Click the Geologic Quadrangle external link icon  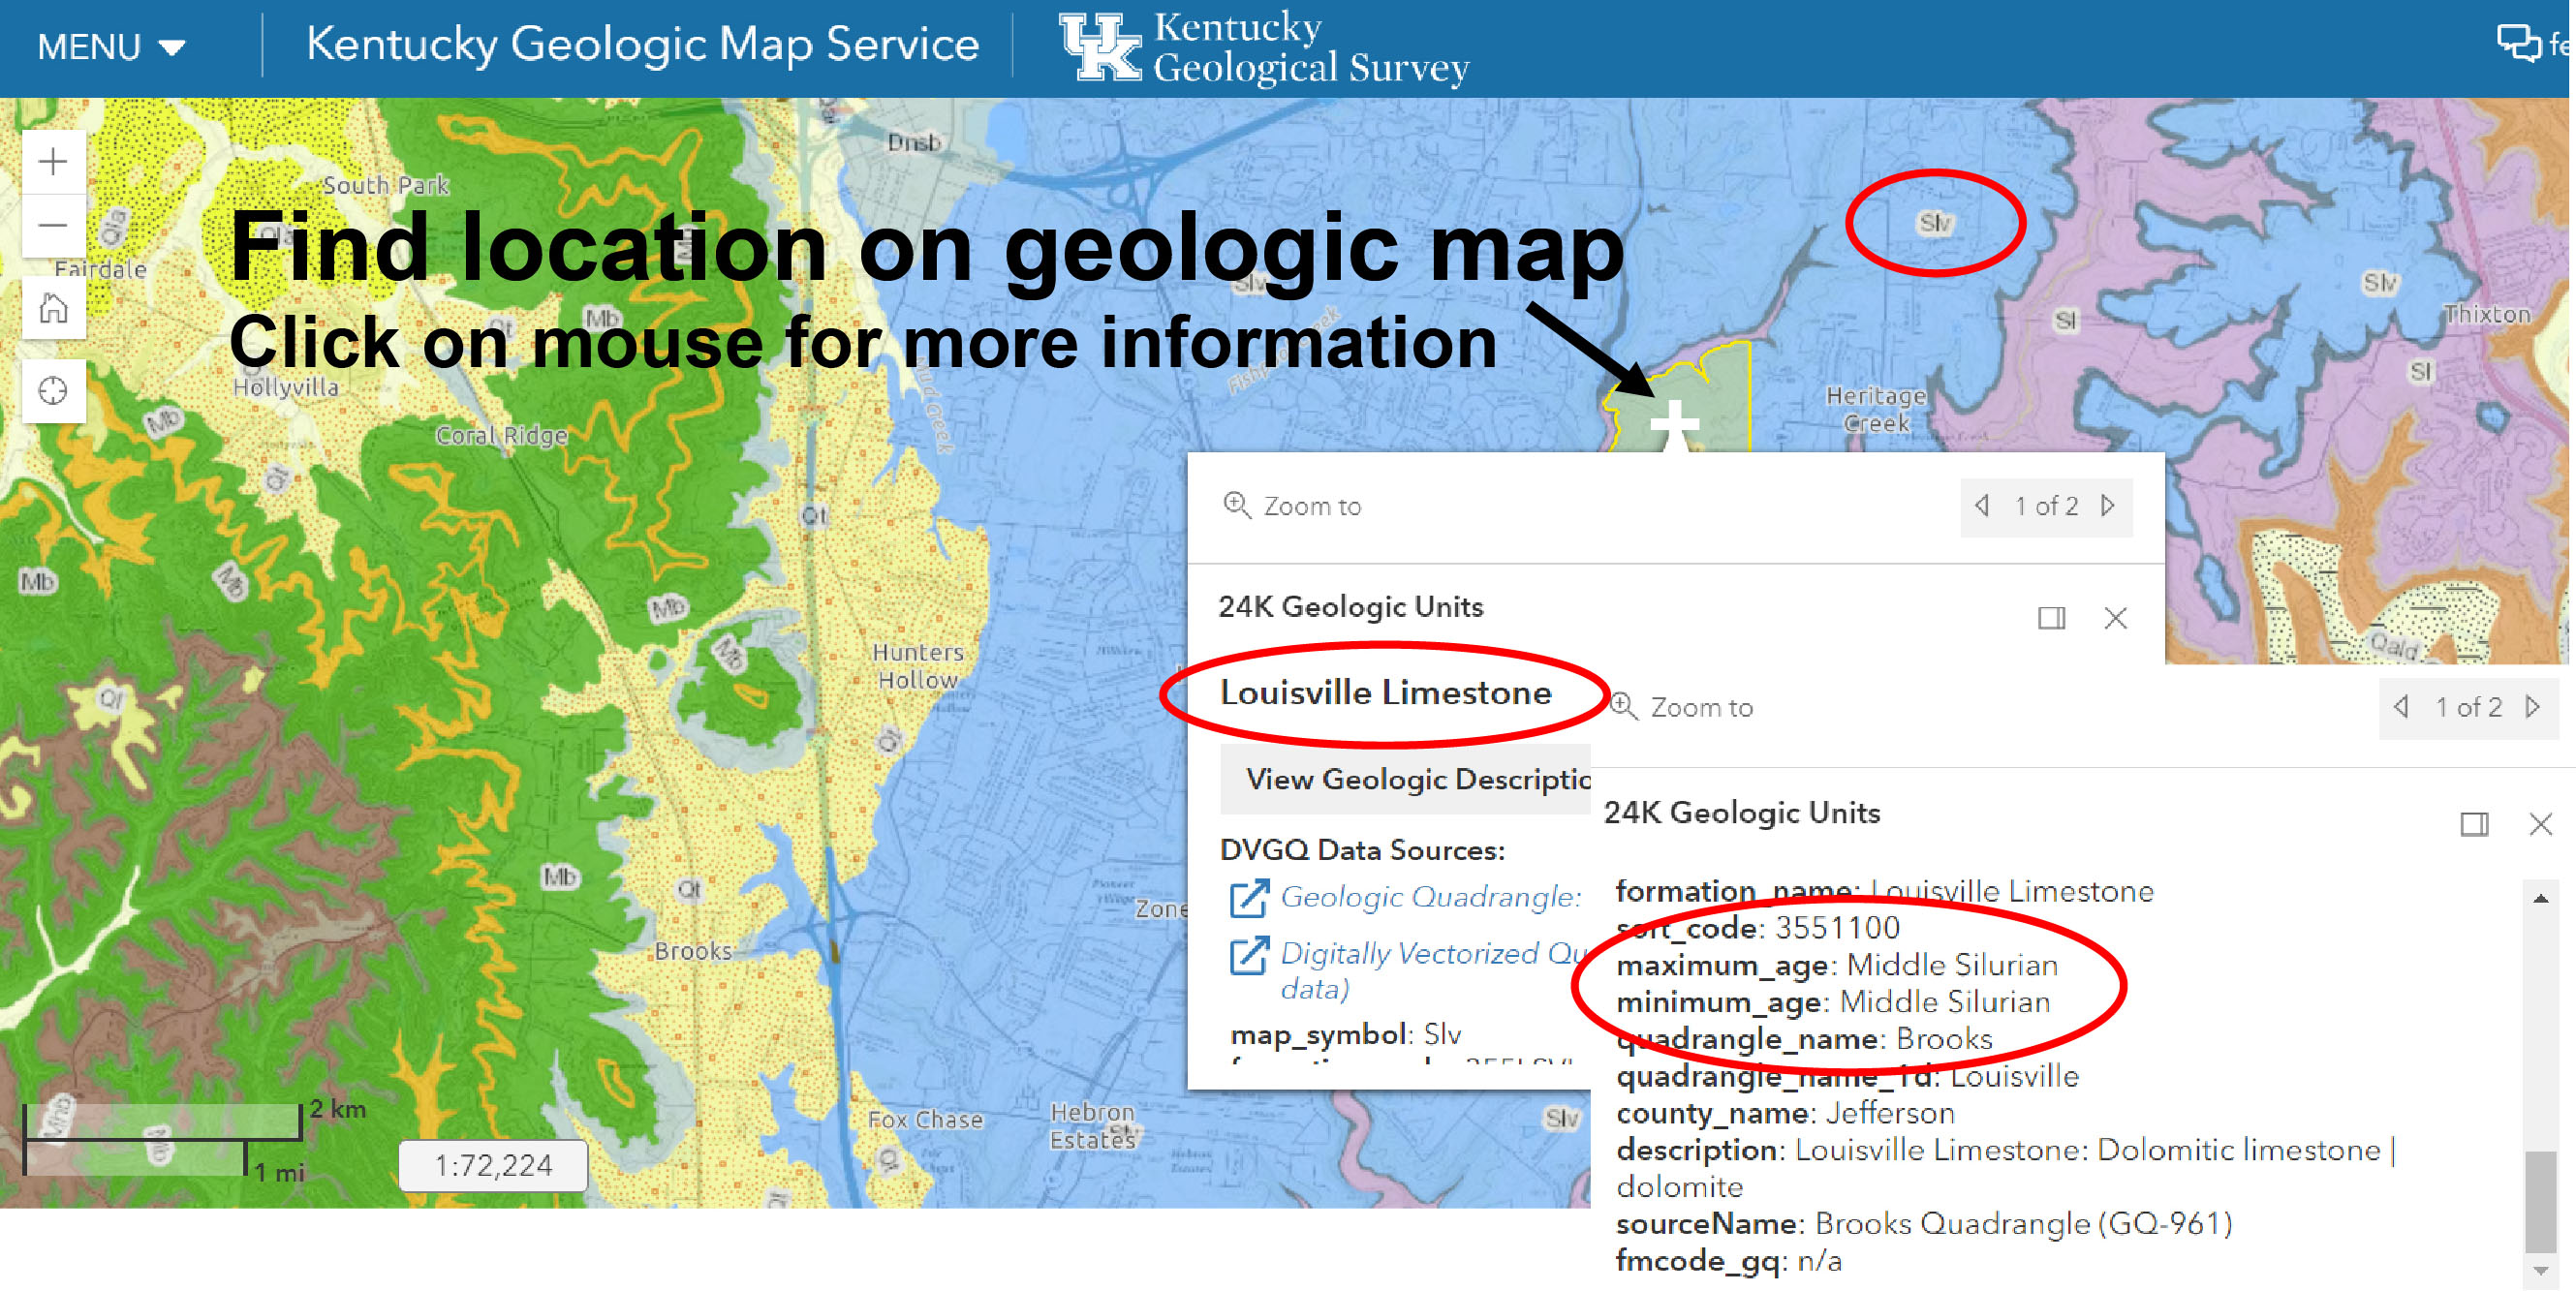tap(1248, 898)
